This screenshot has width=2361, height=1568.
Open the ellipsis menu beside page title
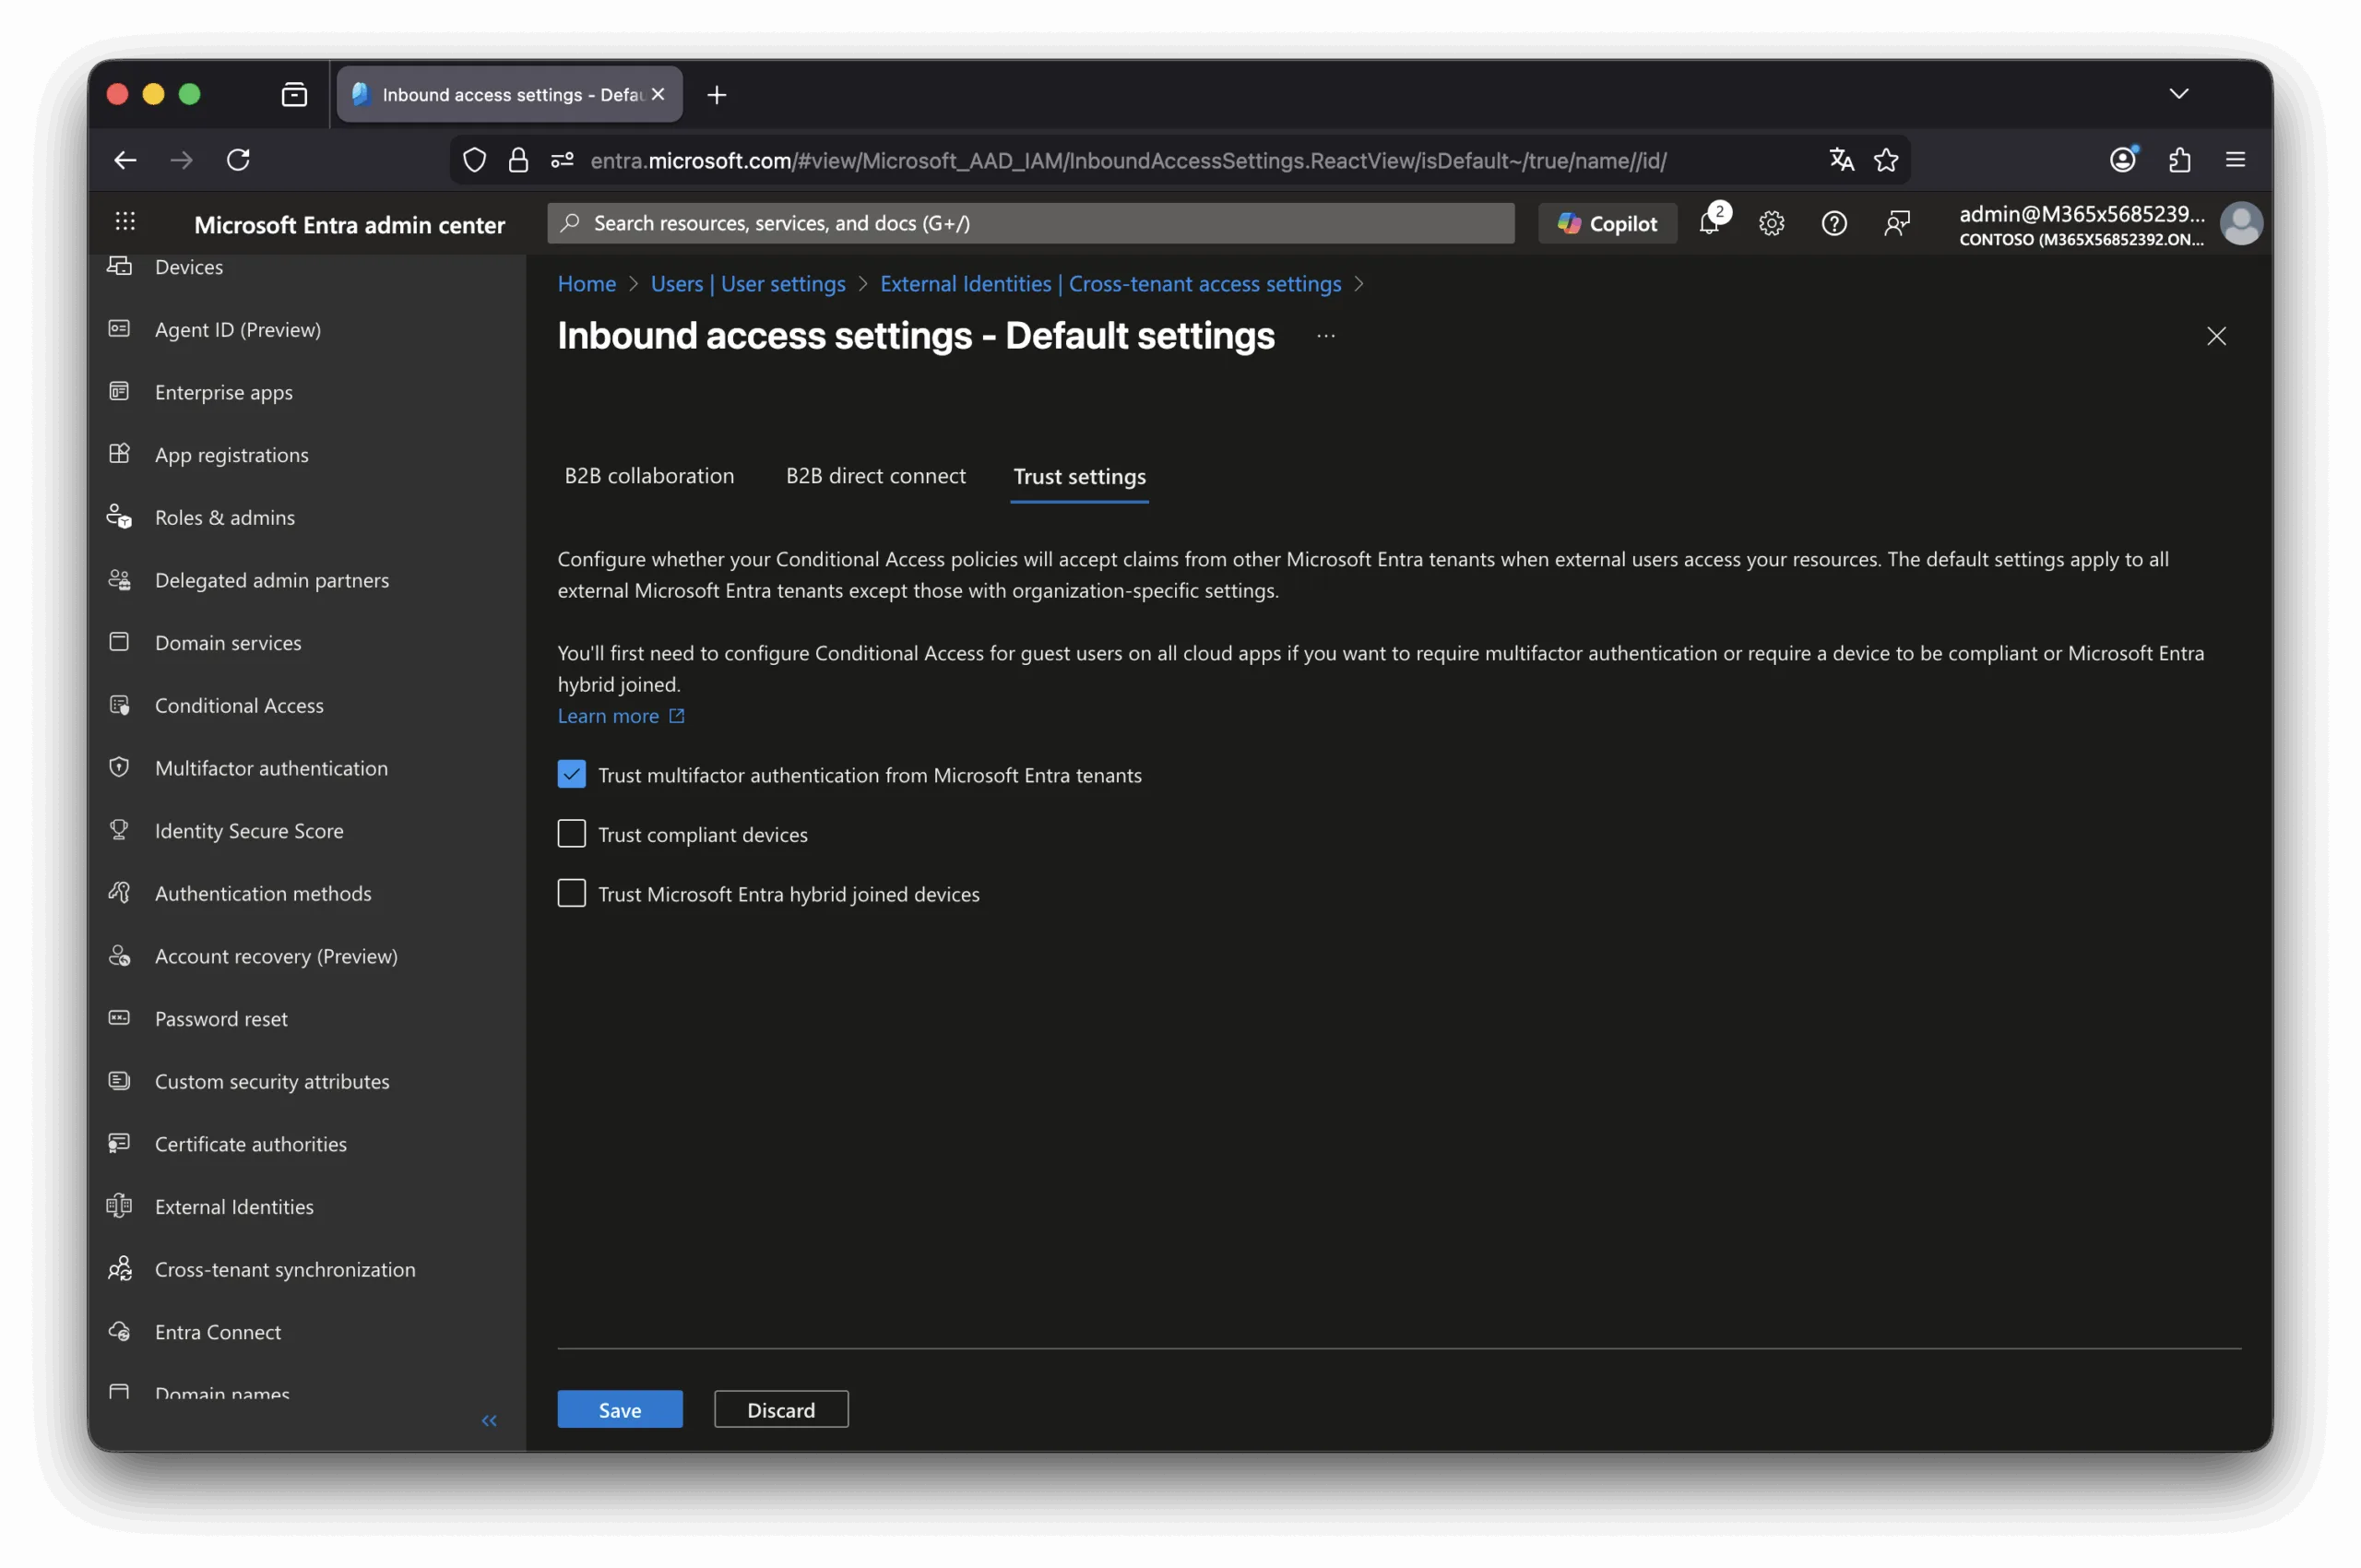click(x=1325, y=336)
